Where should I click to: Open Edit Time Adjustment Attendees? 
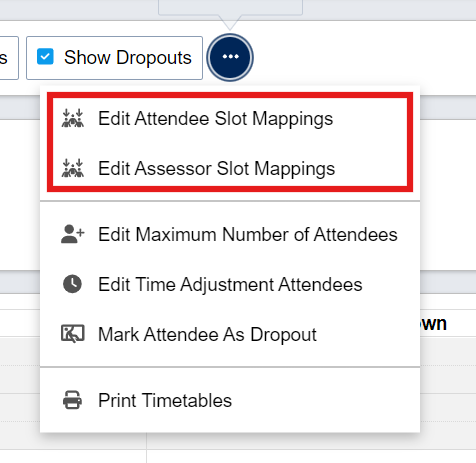(x=230, y=284)
